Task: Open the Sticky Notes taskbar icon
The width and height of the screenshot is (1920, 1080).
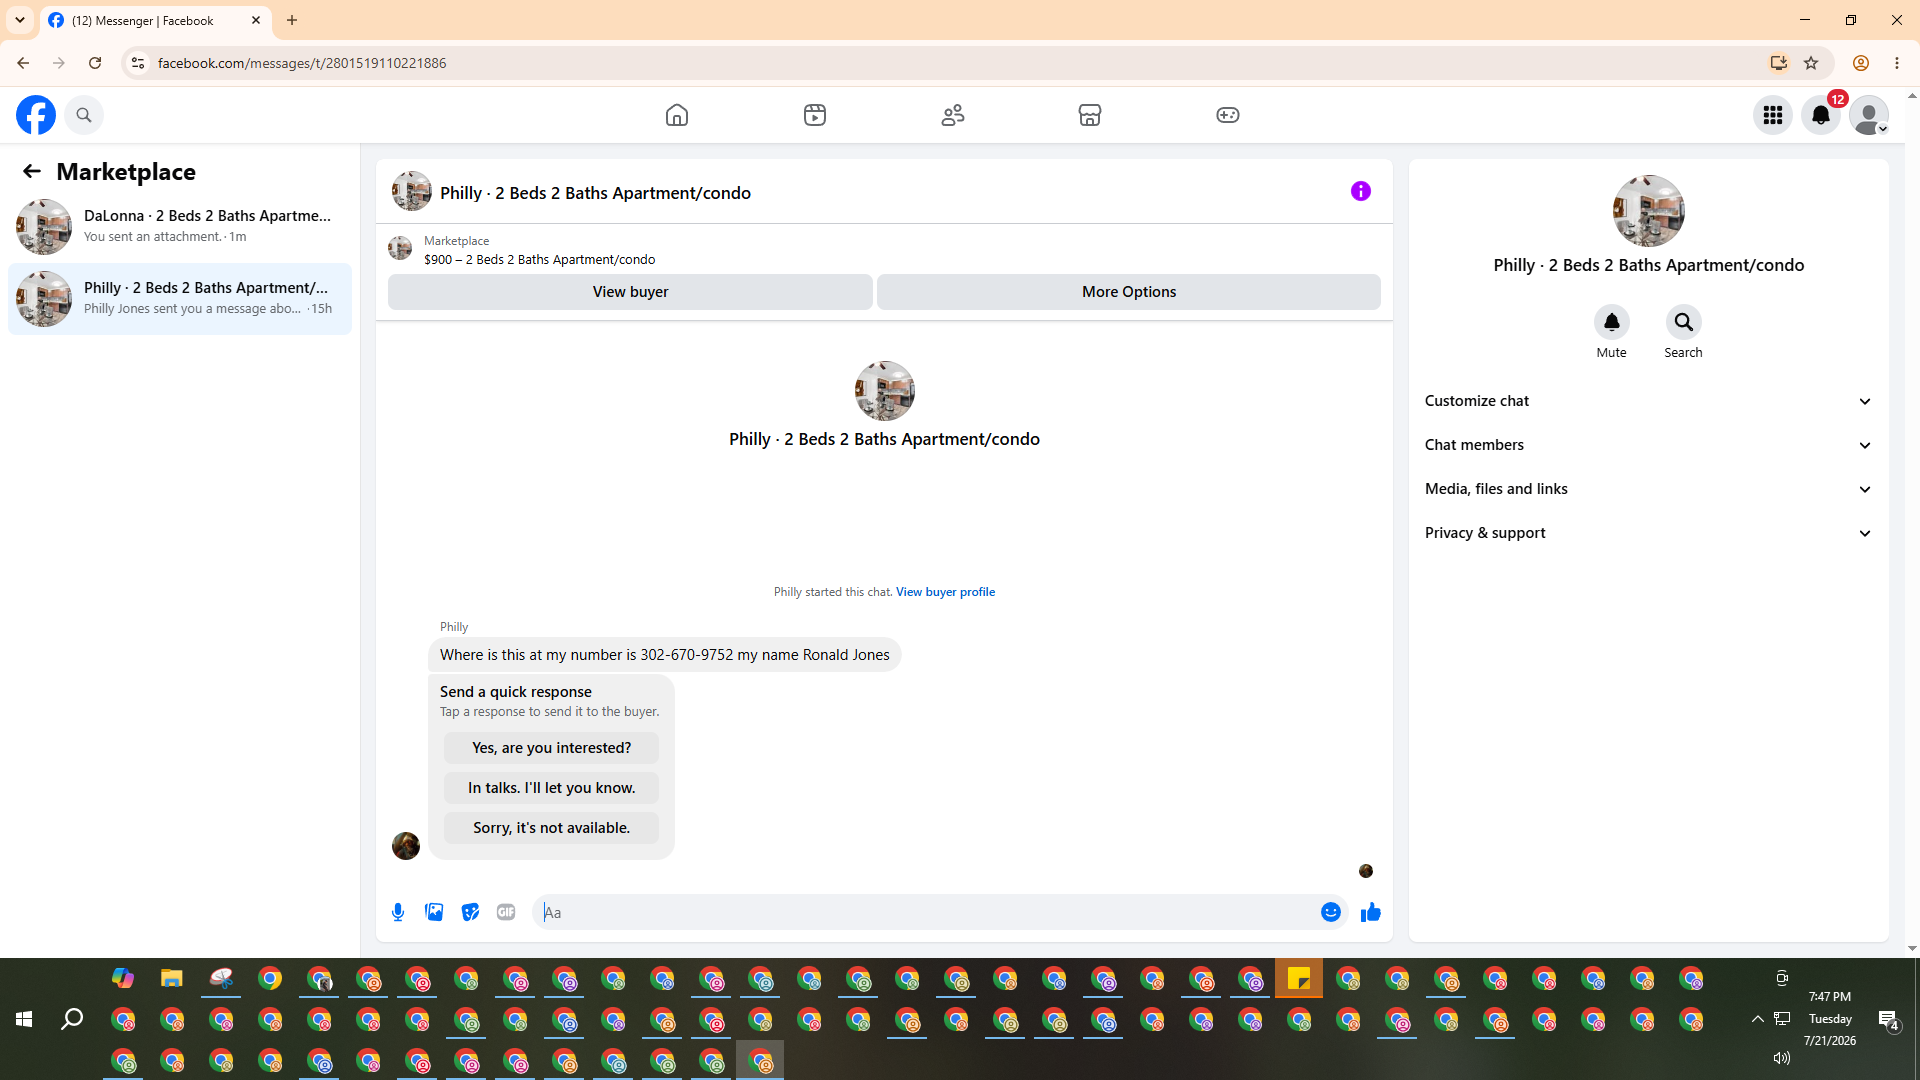Action: click(x=1299, y=978)
